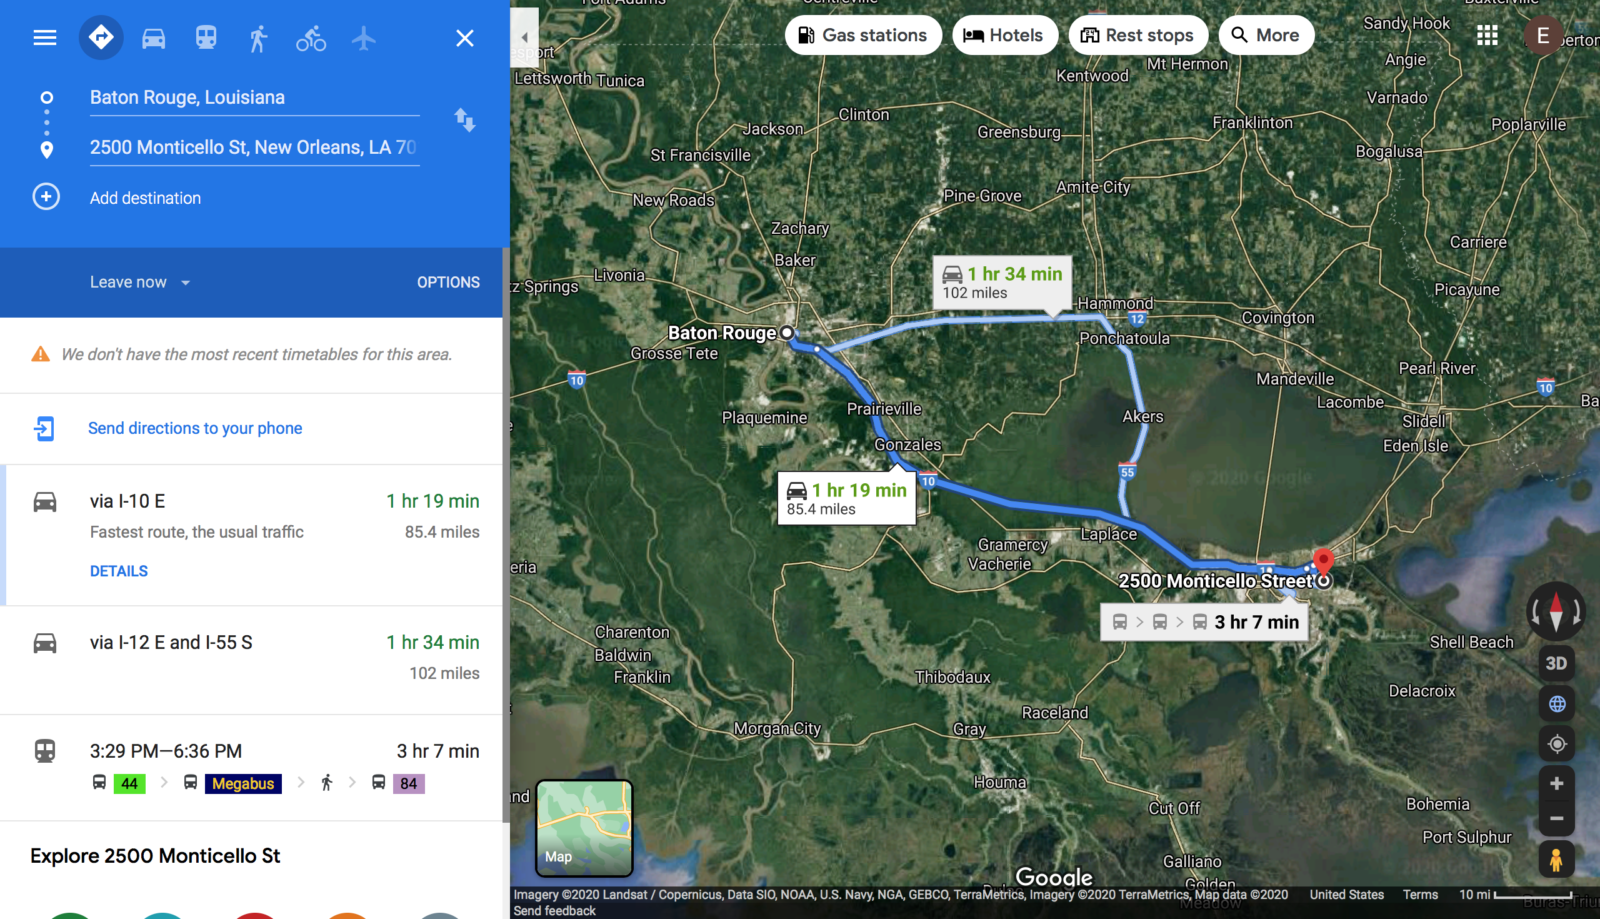Open the Leave now dropdown

tap(140, 282)
